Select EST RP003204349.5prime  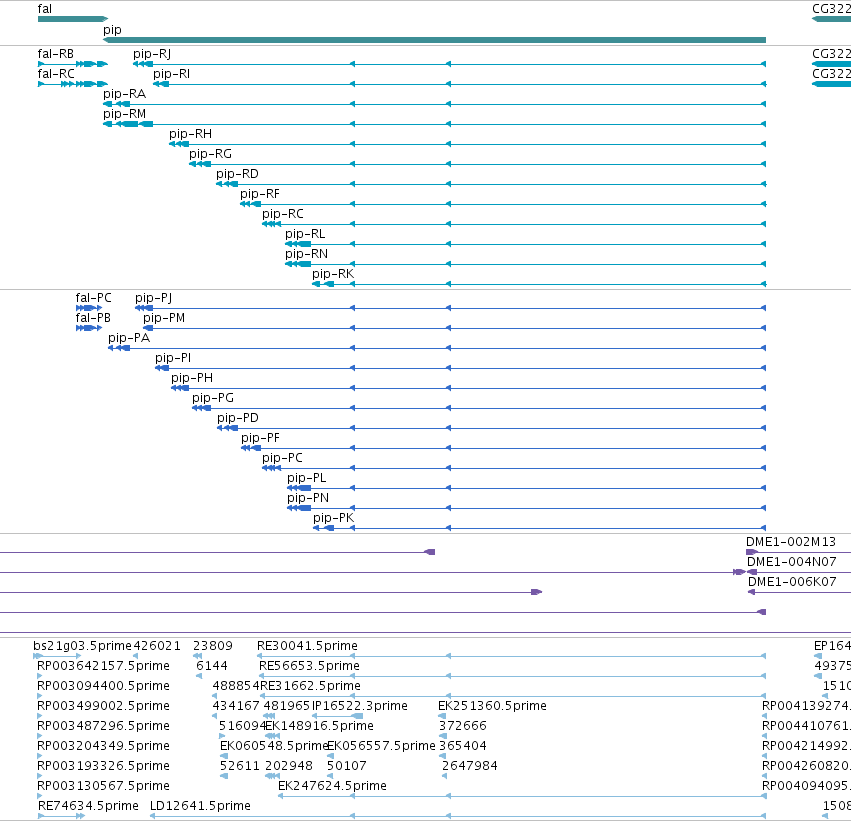point(103,747)
